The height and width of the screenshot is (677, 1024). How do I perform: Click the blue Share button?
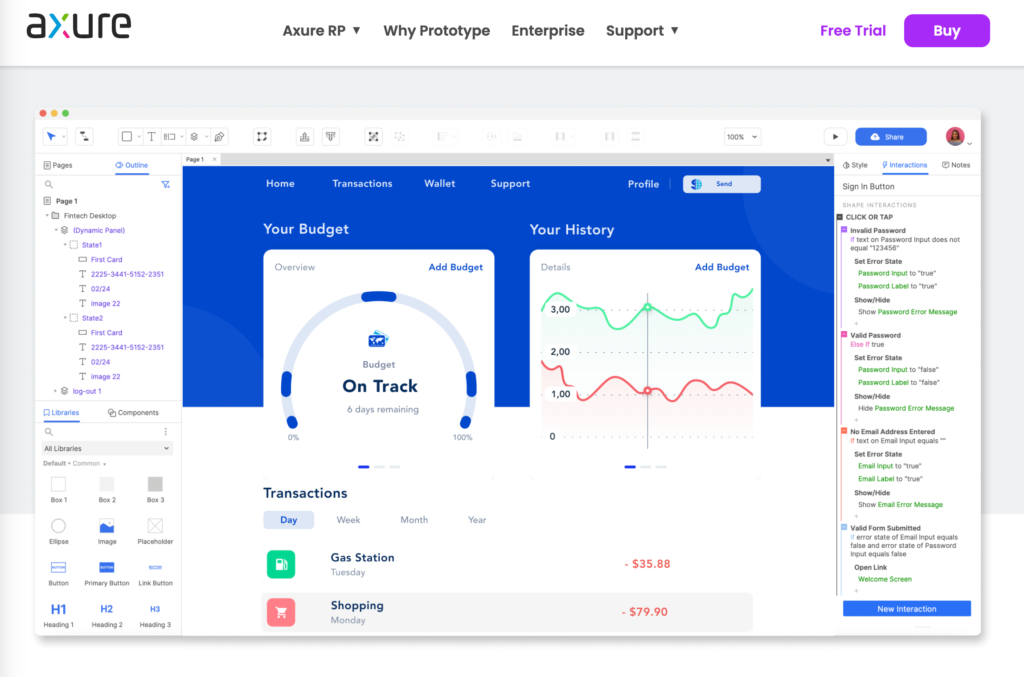tap(891, 136)
